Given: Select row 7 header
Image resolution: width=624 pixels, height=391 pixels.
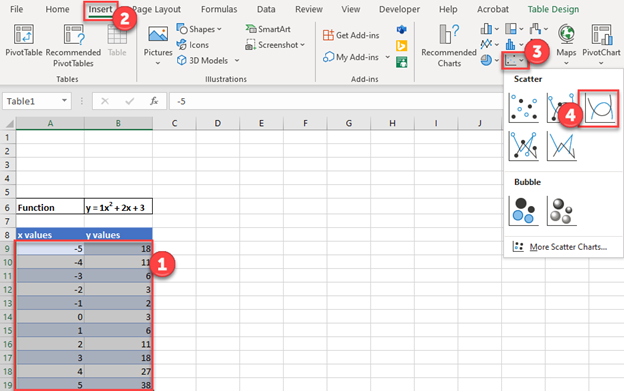Looking at the screenshot, I should point(8,221).
